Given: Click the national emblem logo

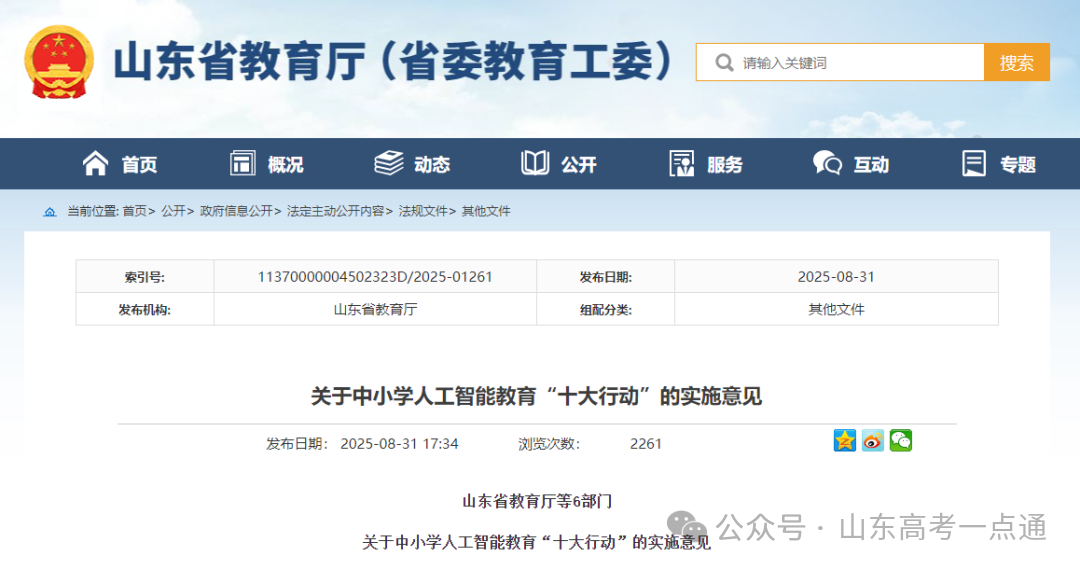Looking at the screenshot, I should click(58, 62).
